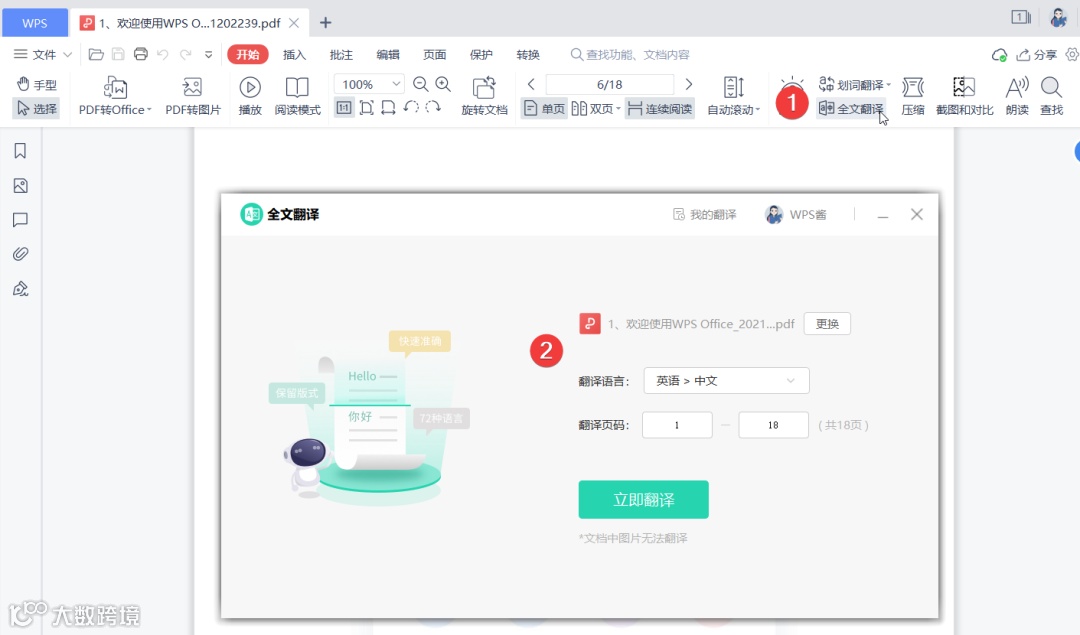Toggle continuous reading (连续阅读)
The width and height of the screenshot is (1080, 635).
660,109
